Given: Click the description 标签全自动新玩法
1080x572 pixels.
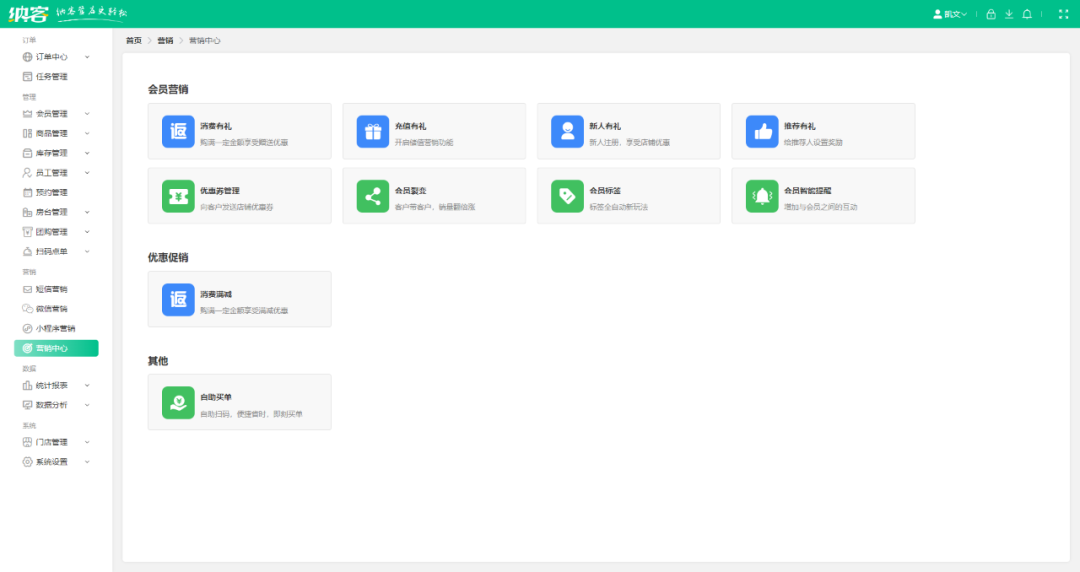Looking at the screenshot, I should (x=619, y=207).
